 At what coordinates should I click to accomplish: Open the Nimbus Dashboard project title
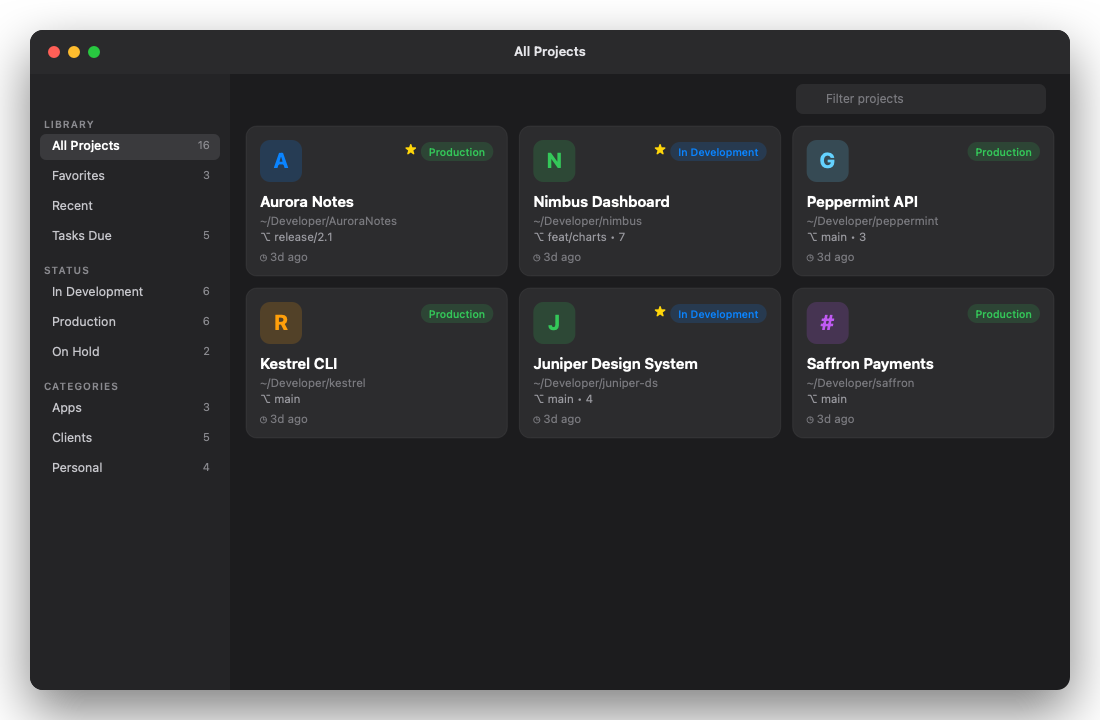(x=601, y=202)
